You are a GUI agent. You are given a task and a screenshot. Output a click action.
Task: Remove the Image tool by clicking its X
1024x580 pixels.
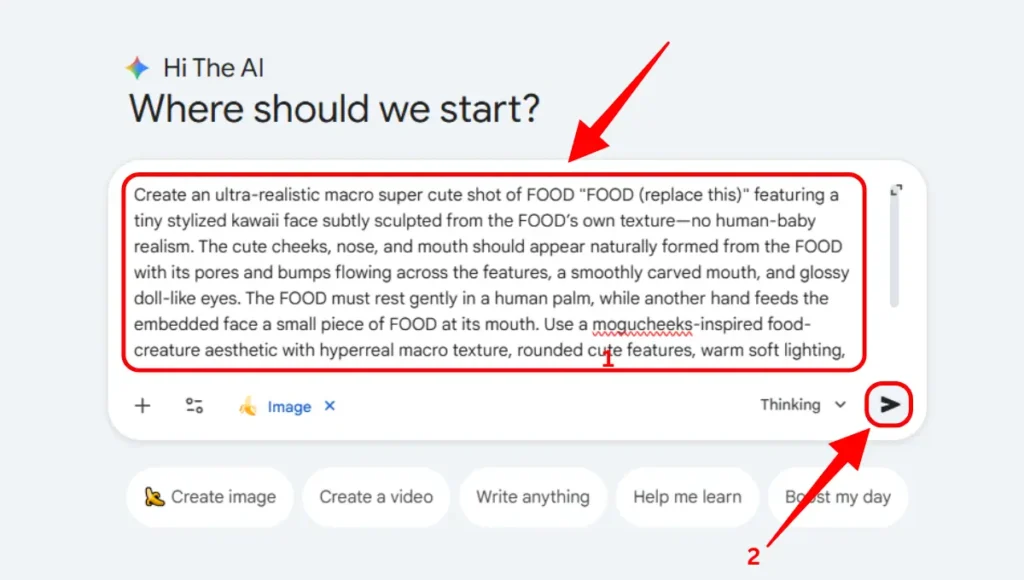330,406
